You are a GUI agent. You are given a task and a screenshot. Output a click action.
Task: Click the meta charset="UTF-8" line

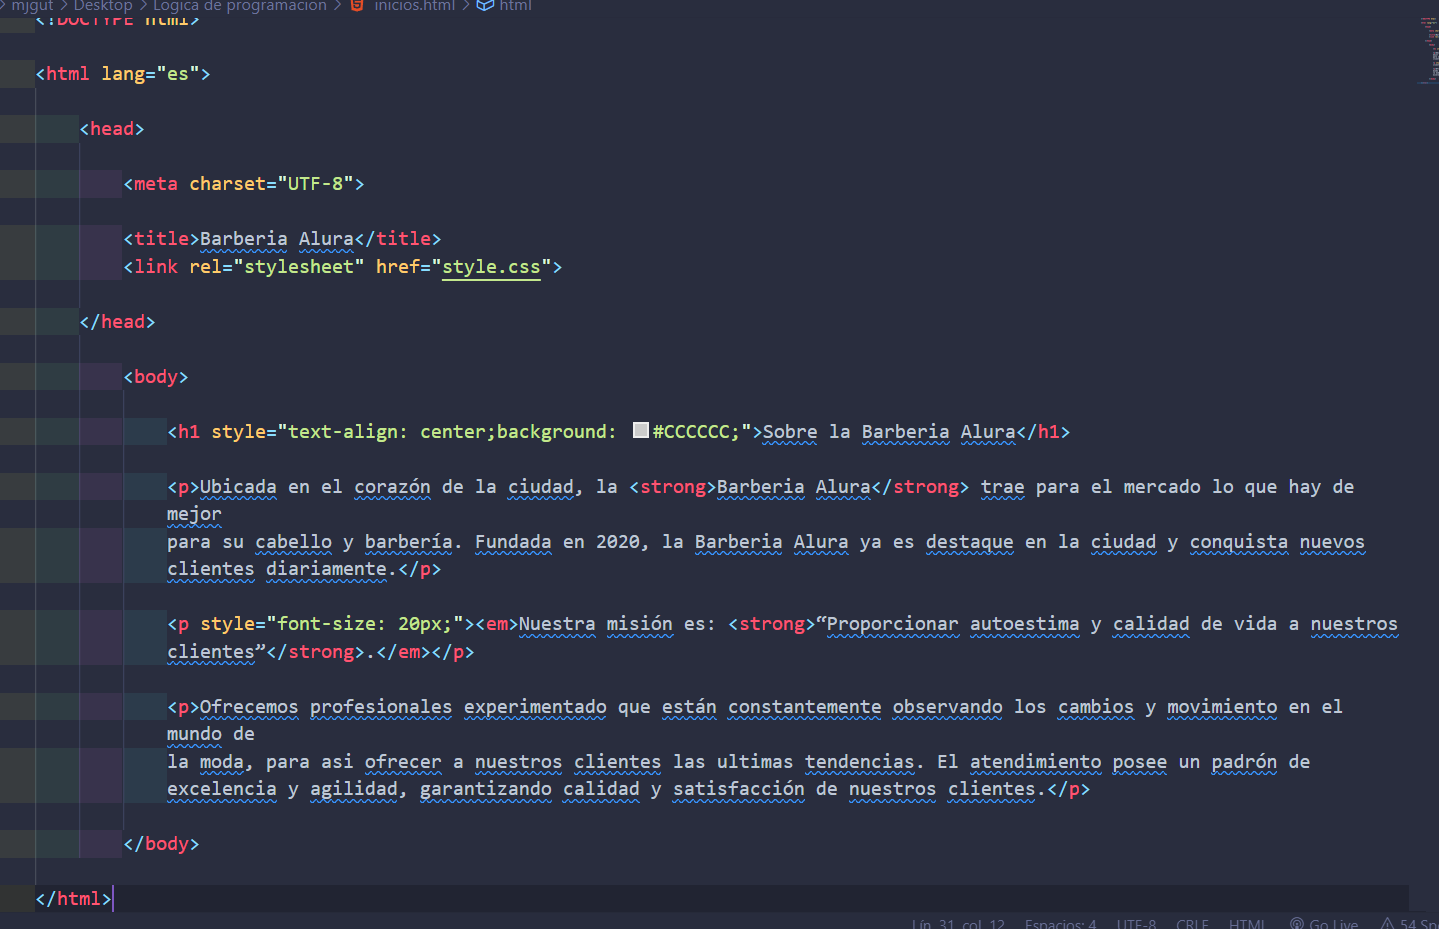[x=244, y=184]
